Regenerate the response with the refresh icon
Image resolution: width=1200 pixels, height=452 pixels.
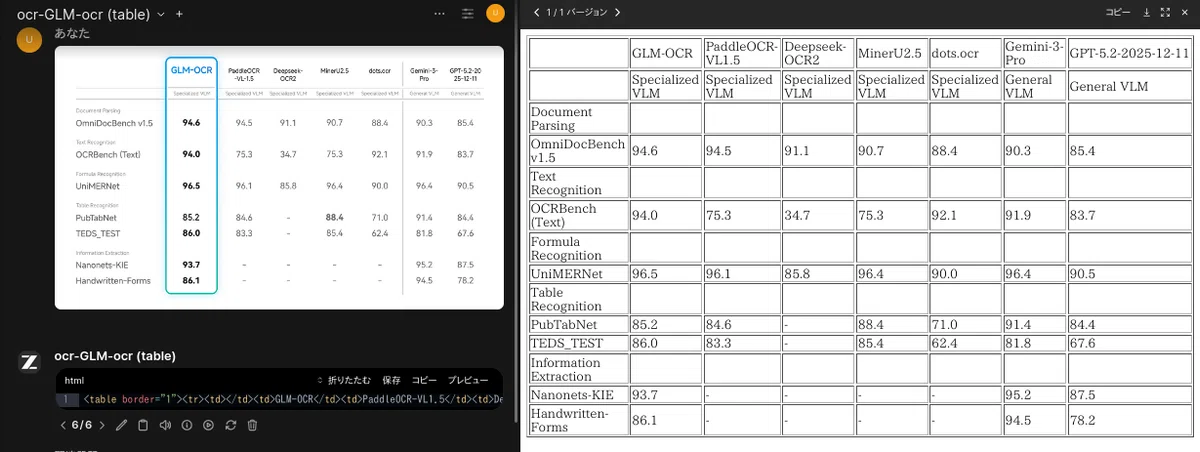(x=231, y=425)
